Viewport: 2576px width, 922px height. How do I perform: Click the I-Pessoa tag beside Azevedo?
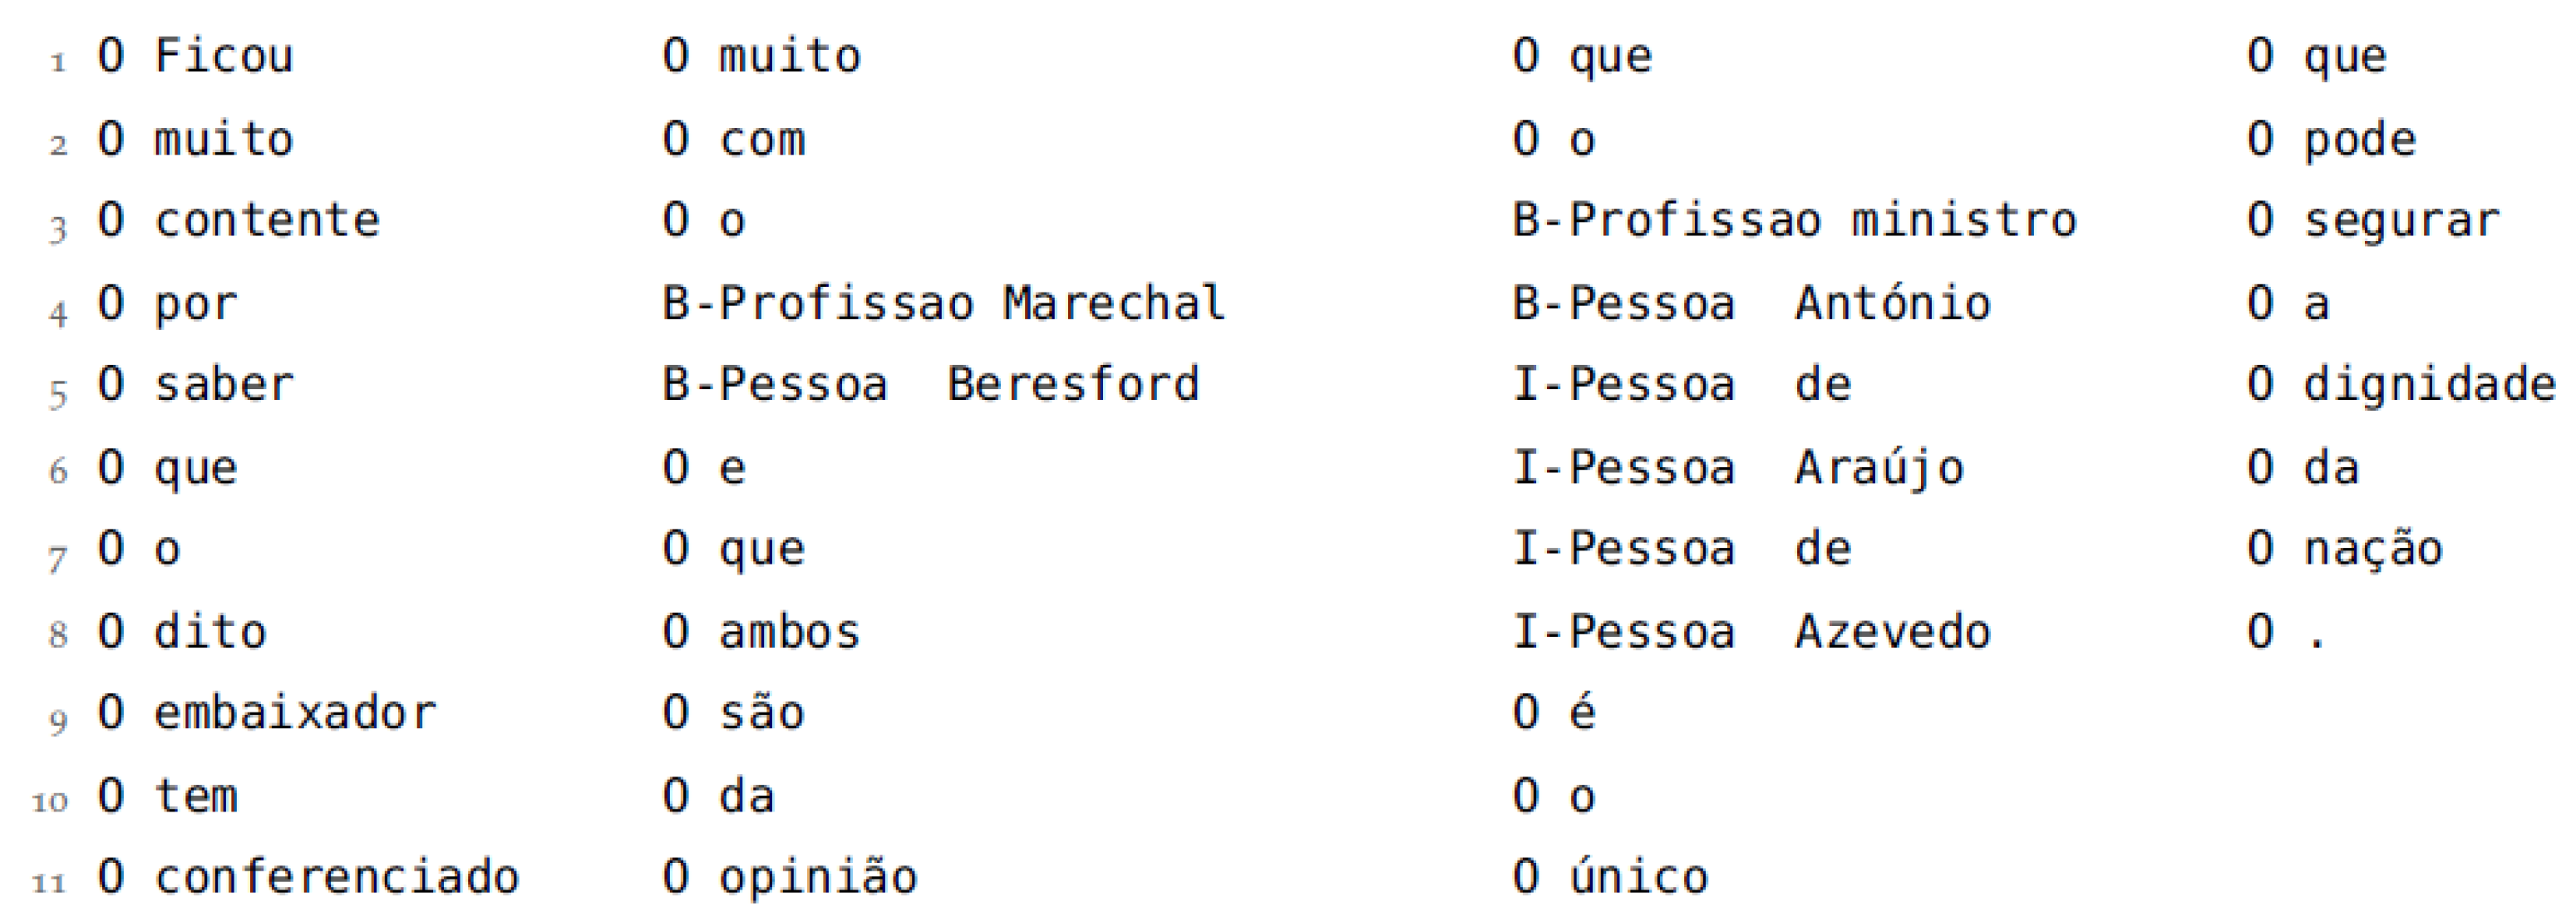[1623, 632]
